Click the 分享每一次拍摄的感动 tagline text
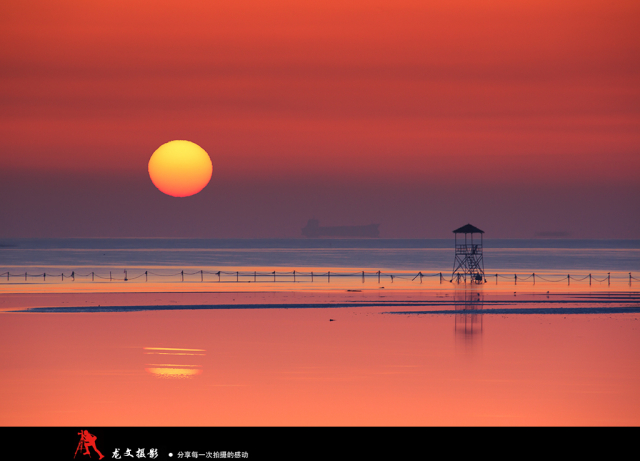The image size is (640, 461). point(212,455)
